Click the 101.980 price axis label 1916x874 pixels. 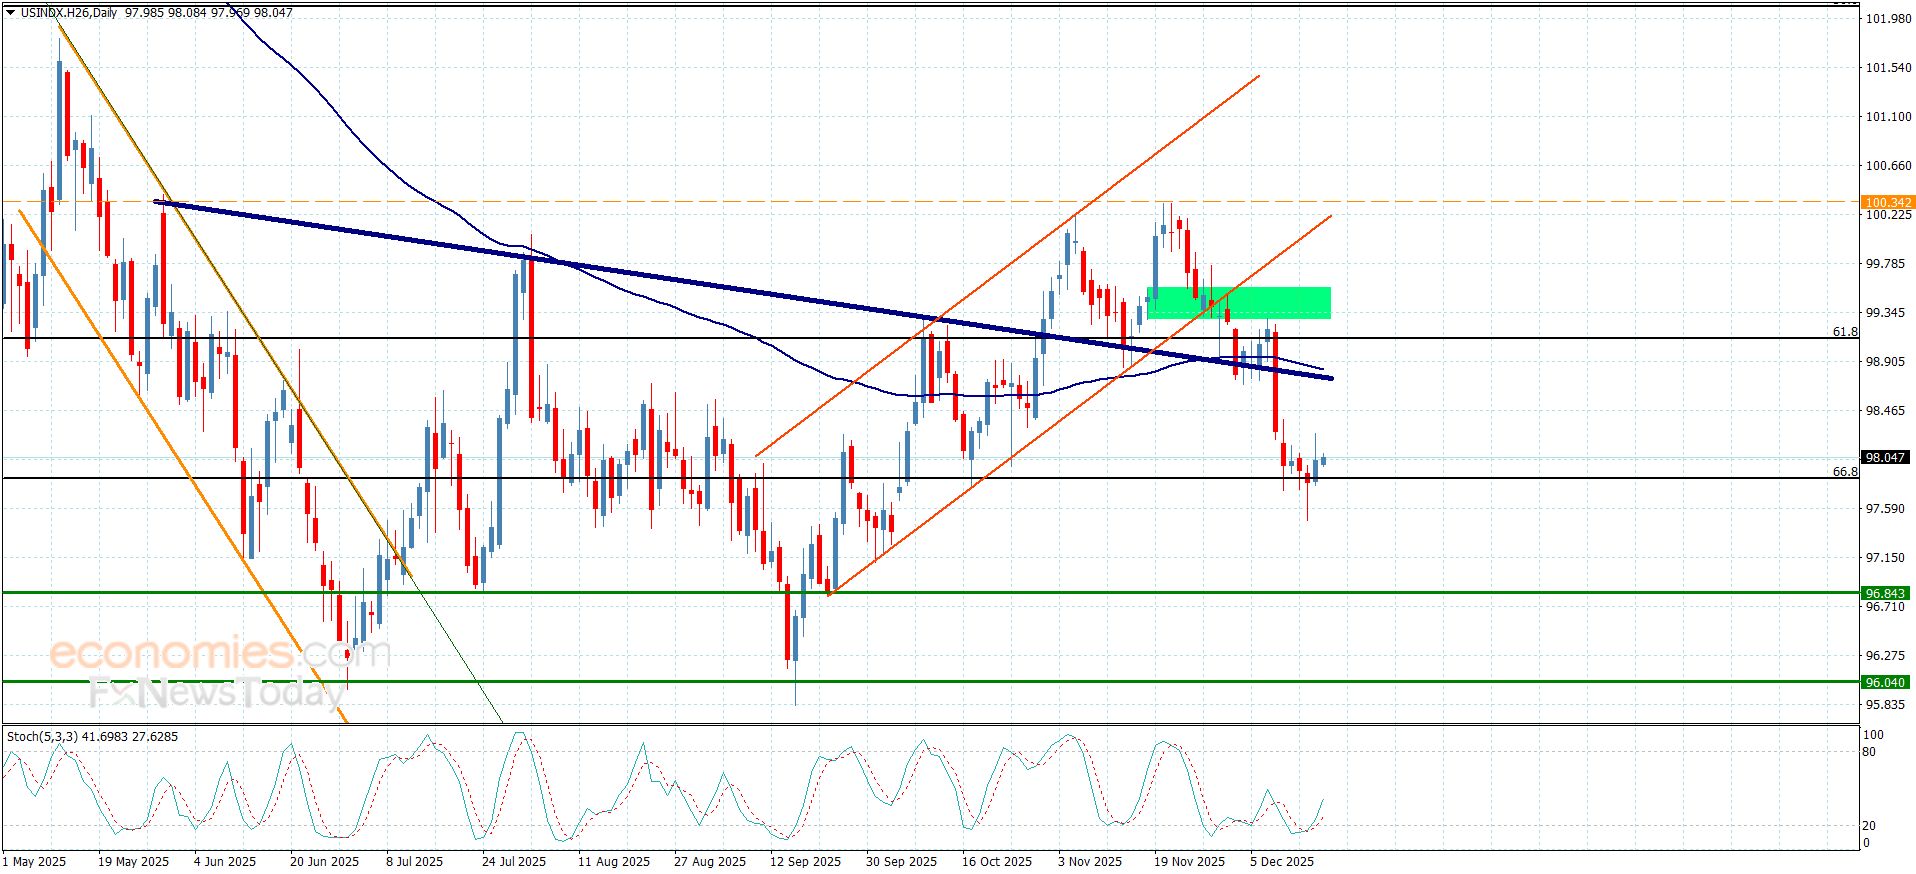(x=1888, y=19)
